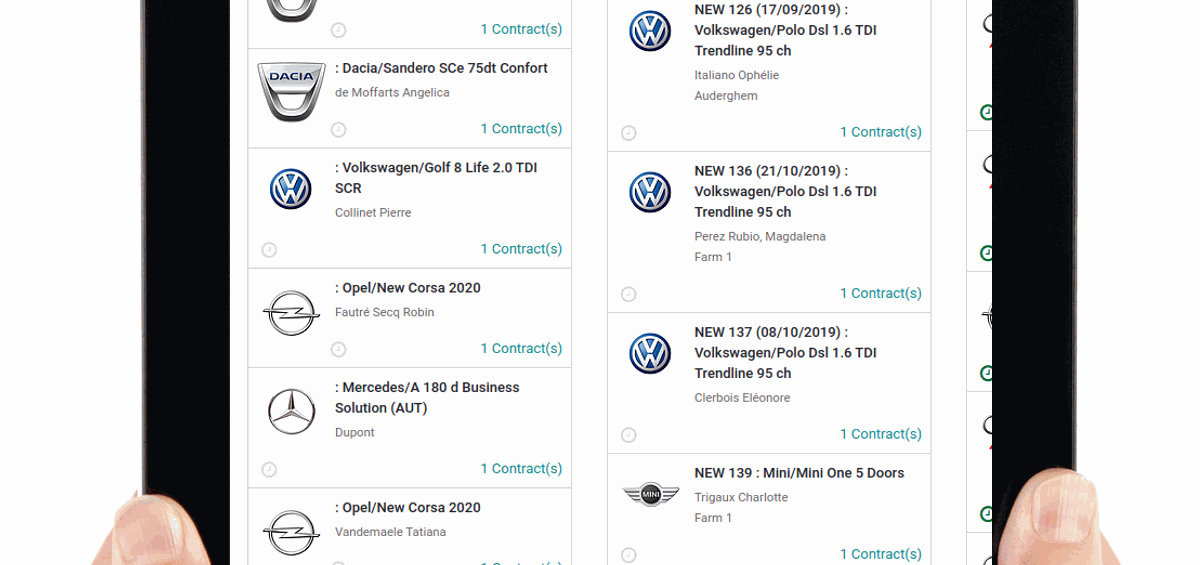Click Volkswagen logo on NEW 136 card

tap(650, 192)
